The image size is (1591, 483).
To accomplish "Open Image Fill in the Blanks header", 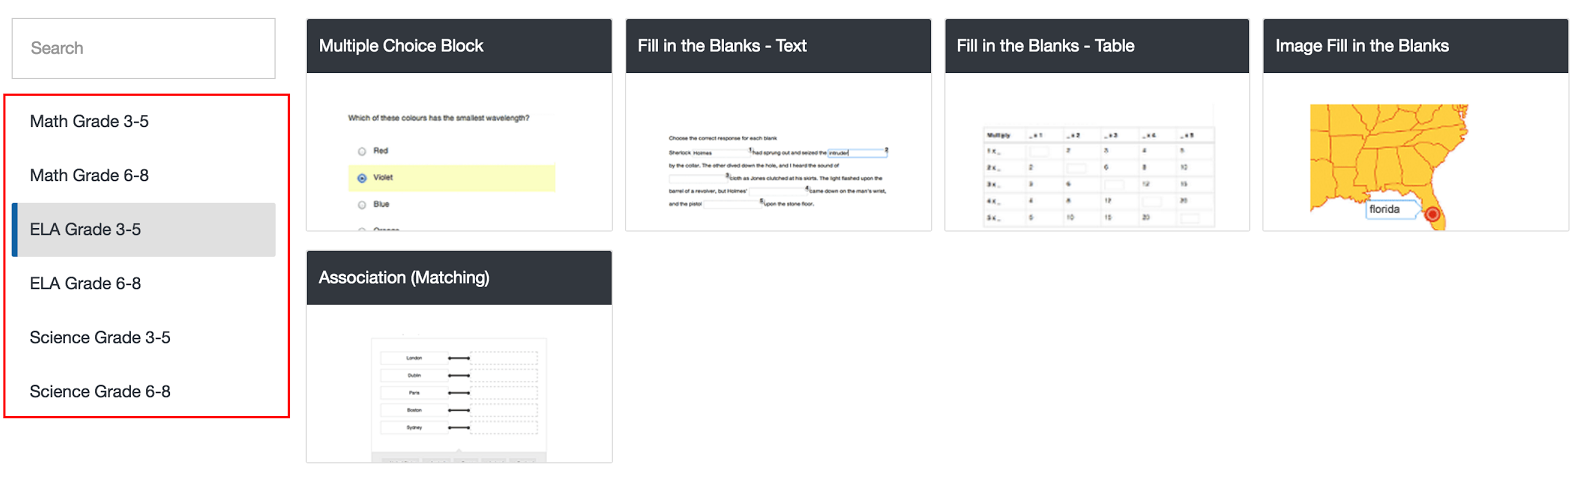I will pyautogui.click(x=1416, y=46).
